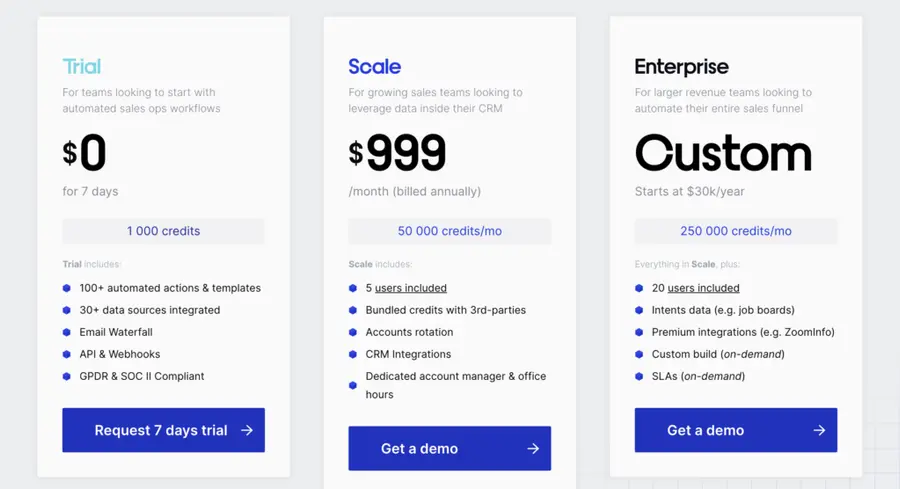Open the 5 users included link
The height and width of the screenshot is (489, 900).
coord(410,288)
